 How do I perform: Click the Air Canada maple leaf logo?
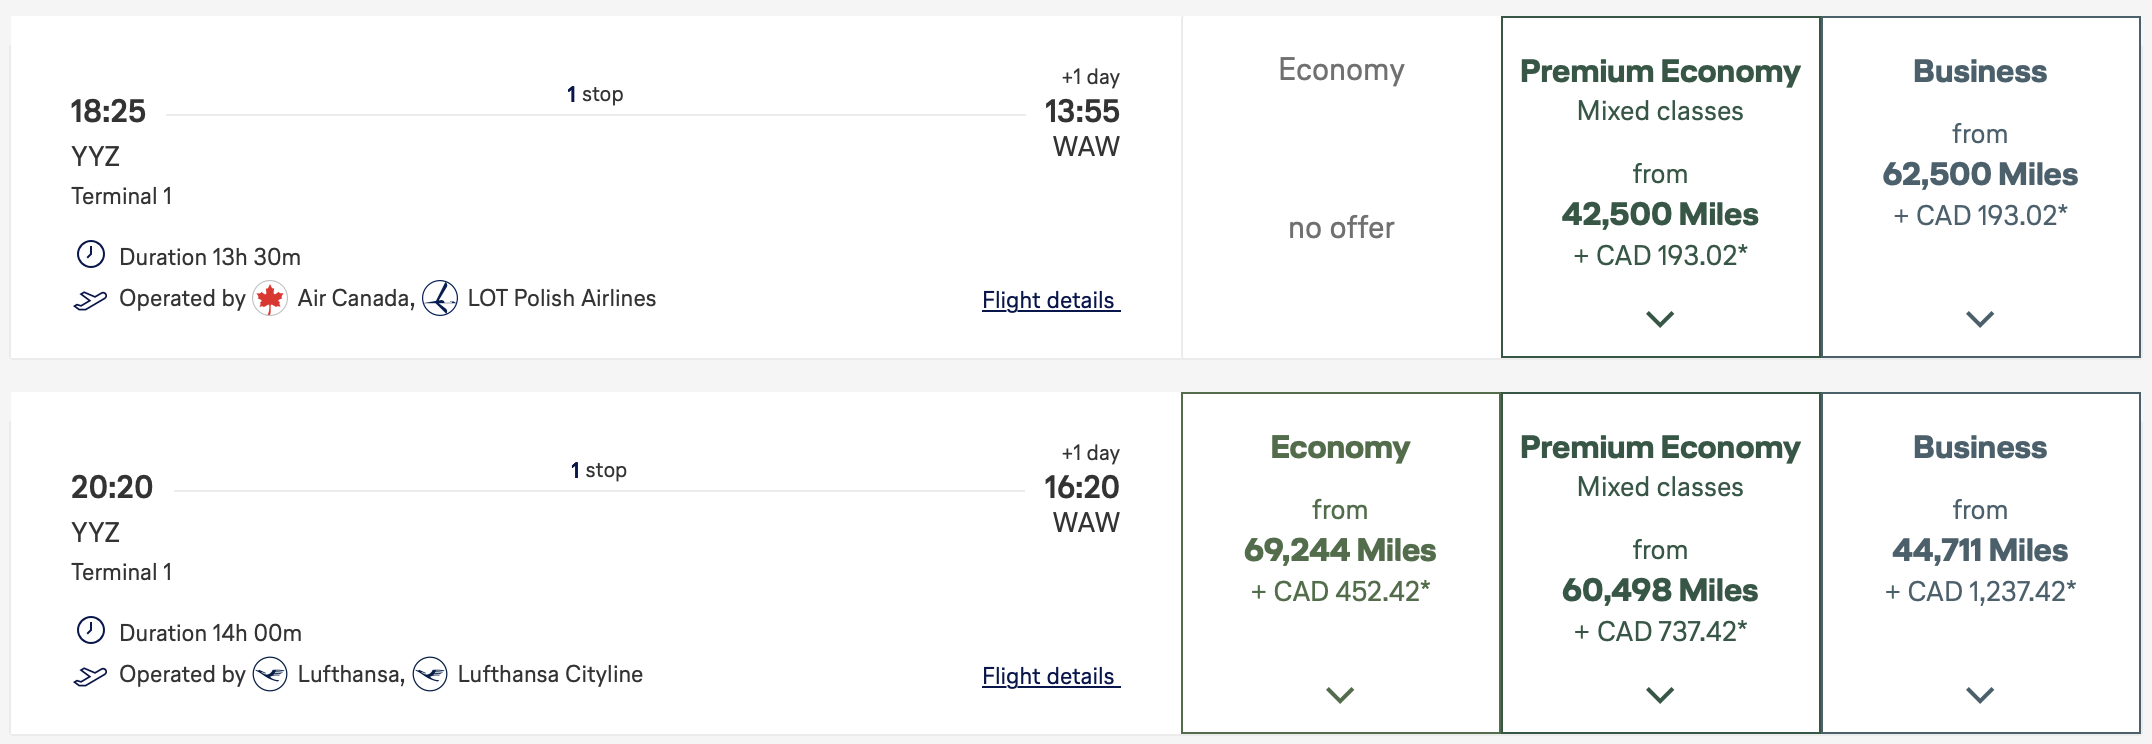pyautogui.click(x=270, y=298)
